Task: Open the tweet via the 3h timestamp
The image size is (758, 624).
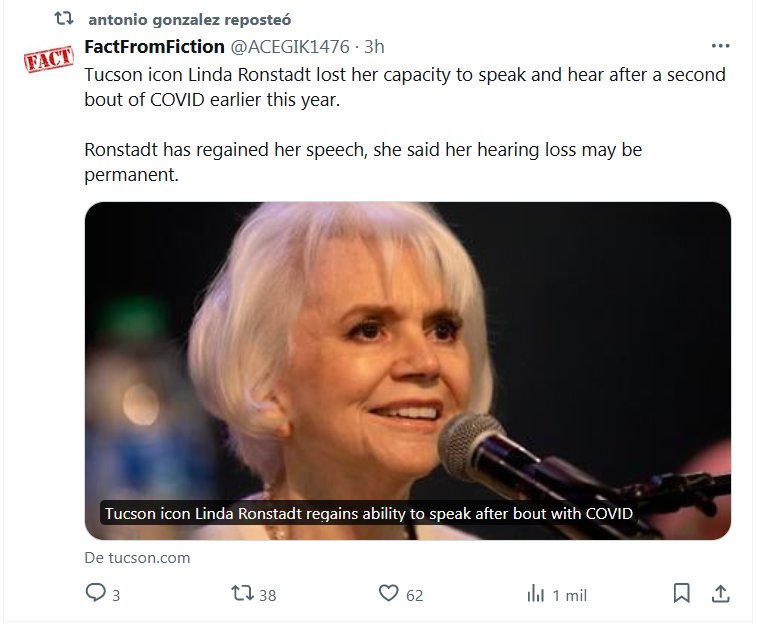Action: click(x=374, y=46)
